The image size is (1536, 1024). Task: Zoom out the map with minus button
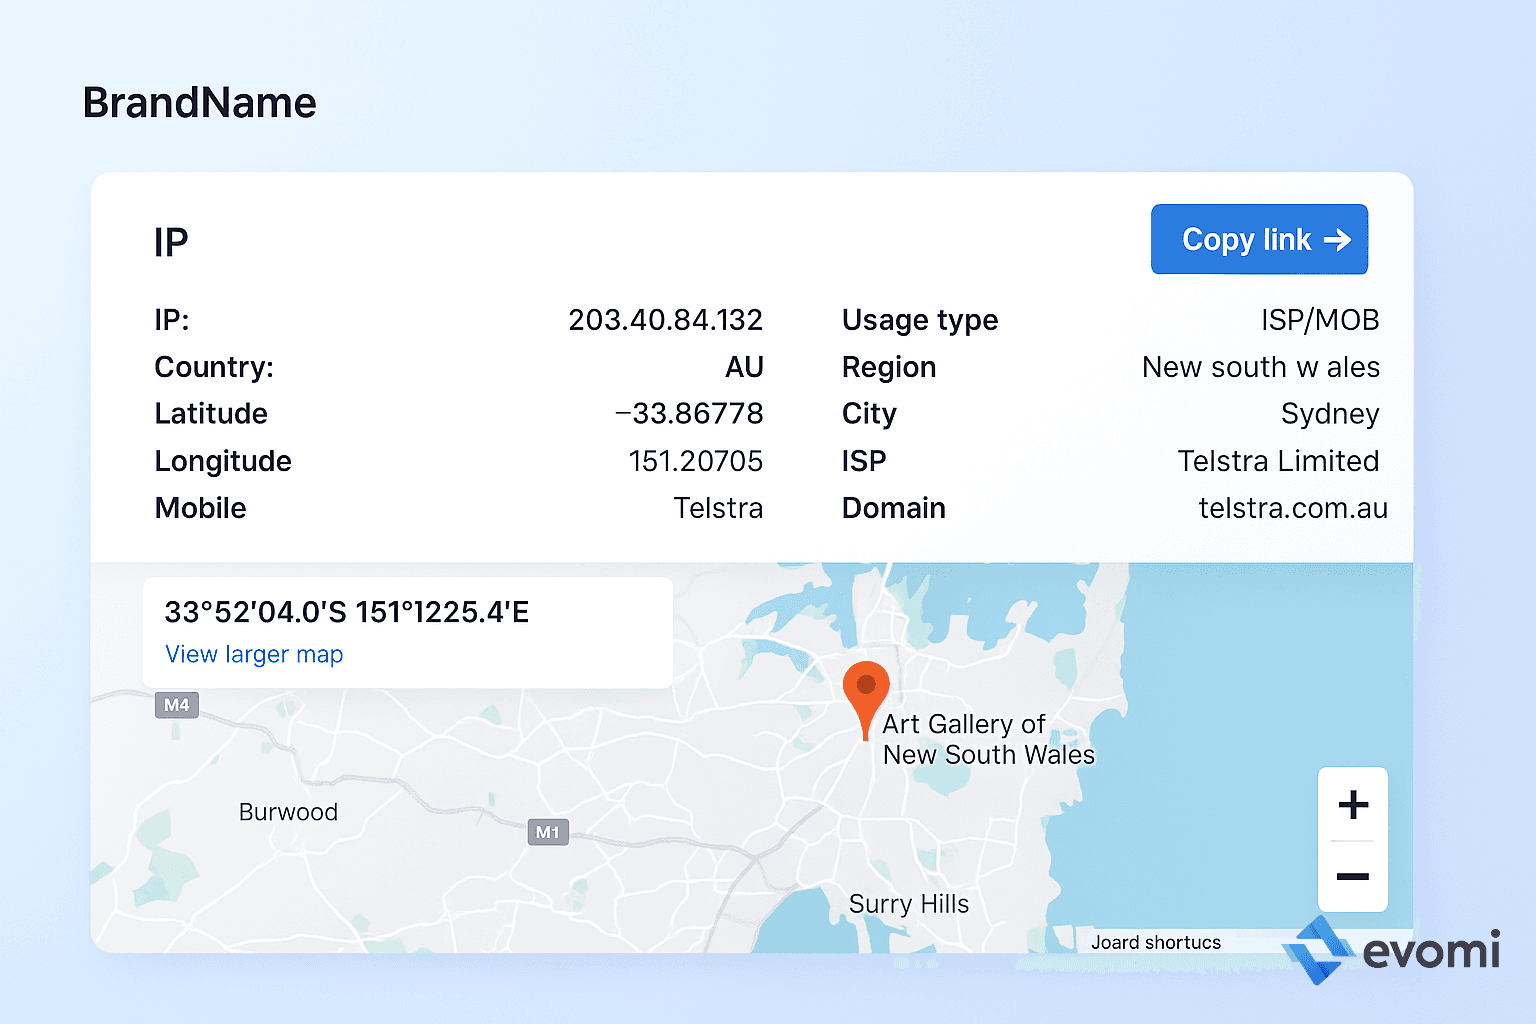tap(1353, 877)
